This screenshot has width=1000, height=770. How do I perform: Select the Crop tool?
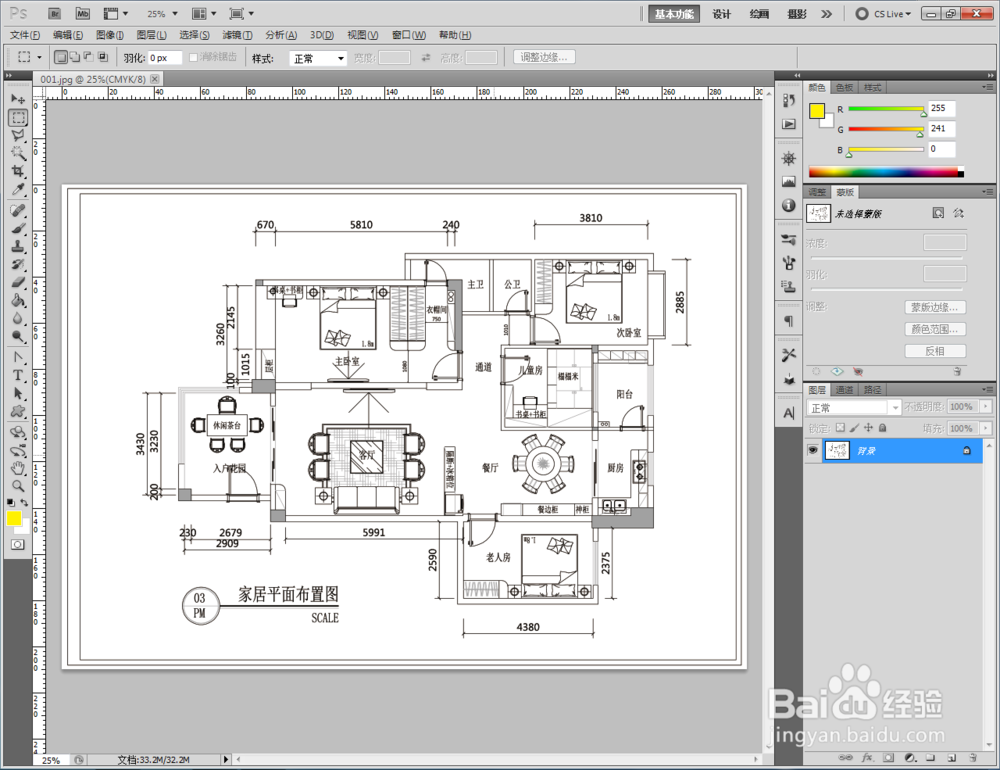[x=18, y=171]
